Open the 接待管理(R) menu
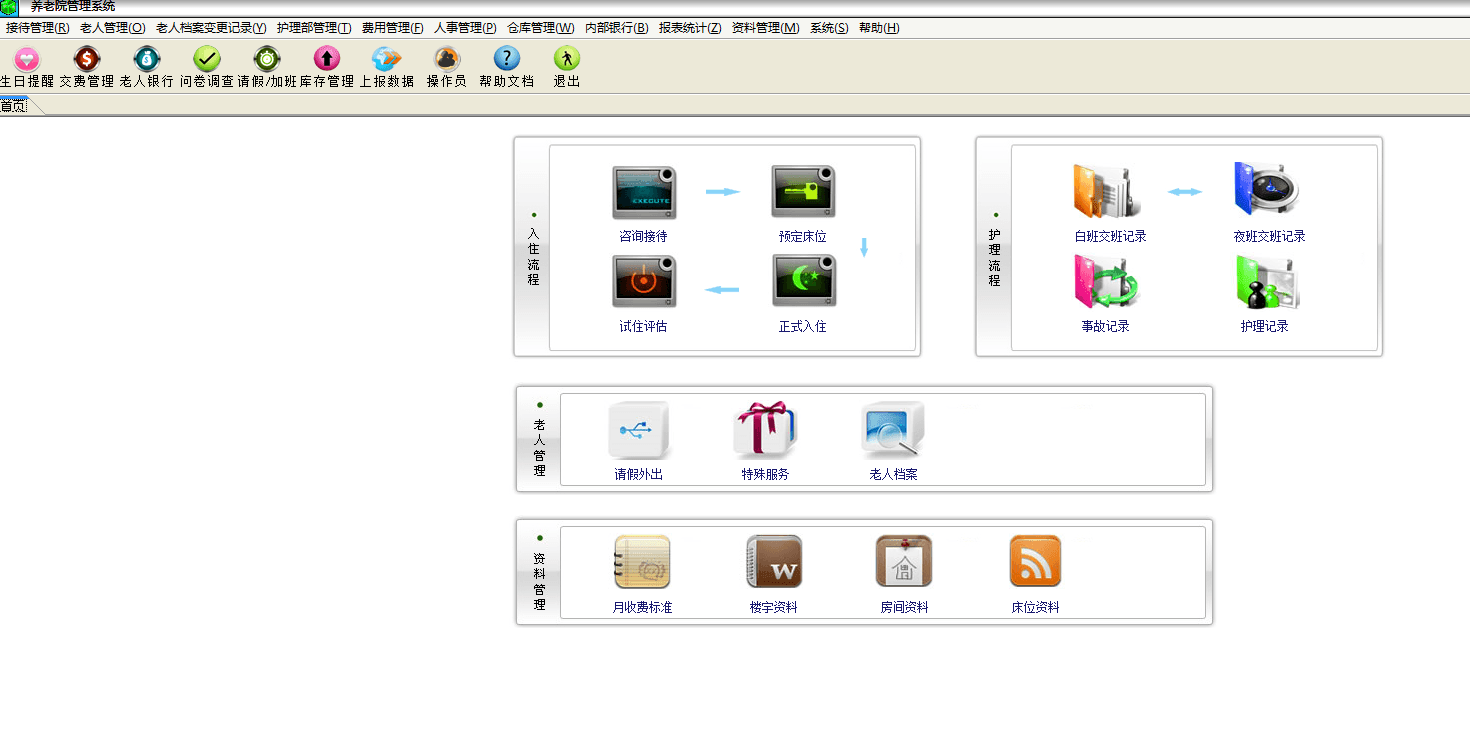The width and height of the screenshot is (1470, 749). [x=38, y=28]
